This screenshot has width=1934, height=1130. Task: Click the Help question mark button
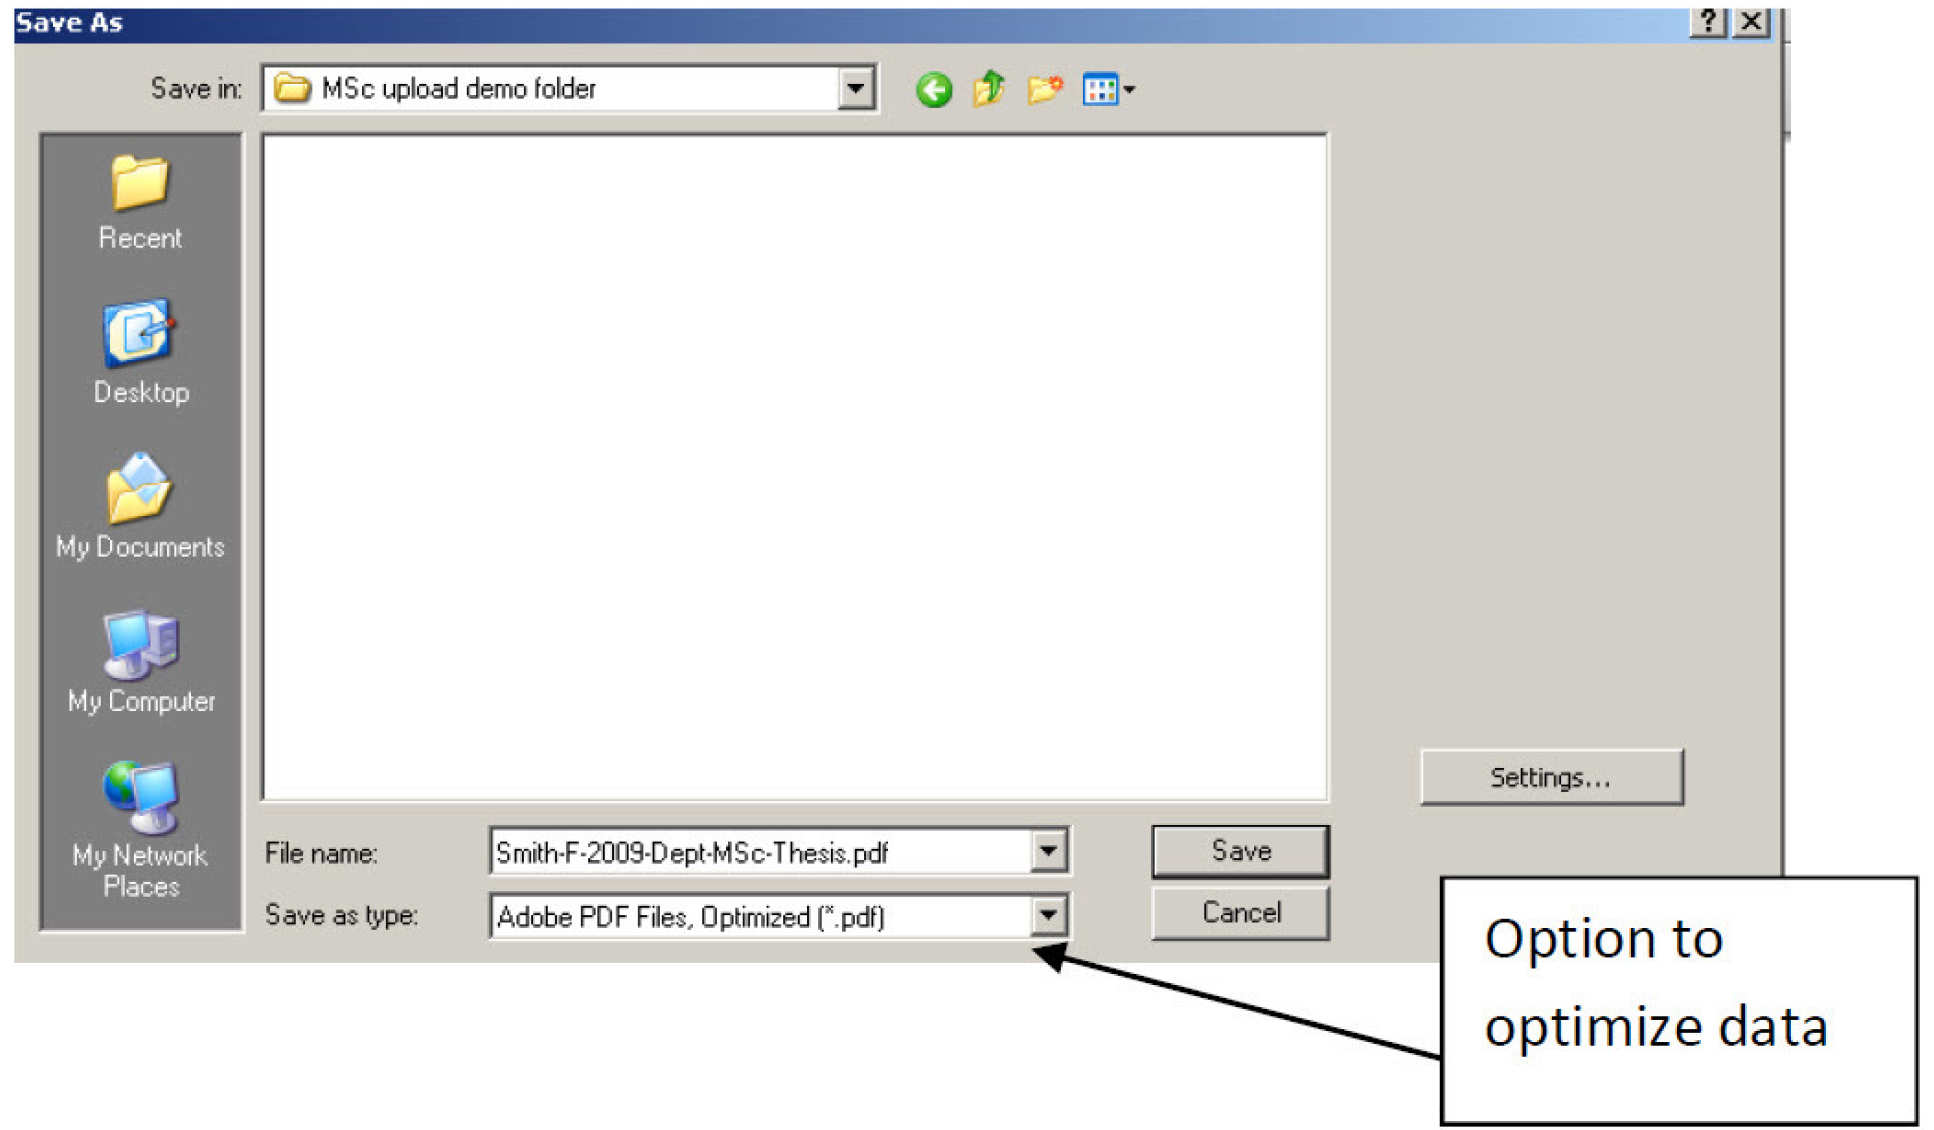click(1709, 21)
